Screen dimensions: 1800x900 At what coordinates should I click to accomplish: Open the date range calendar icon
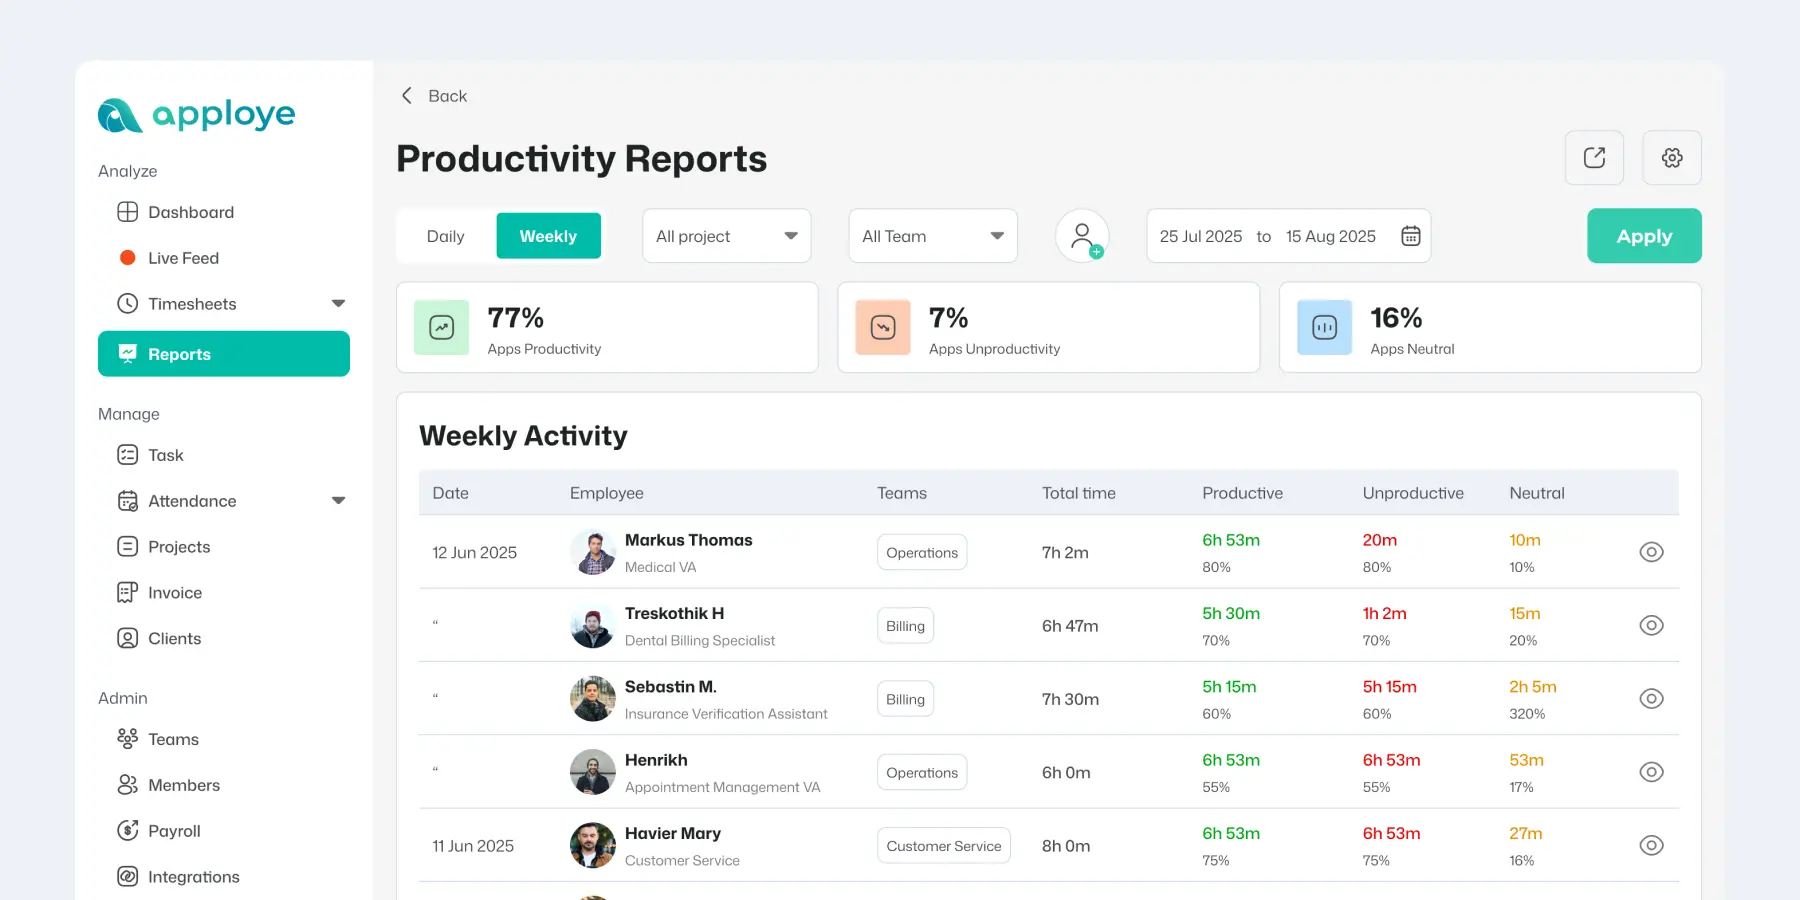click(1411, 236)
